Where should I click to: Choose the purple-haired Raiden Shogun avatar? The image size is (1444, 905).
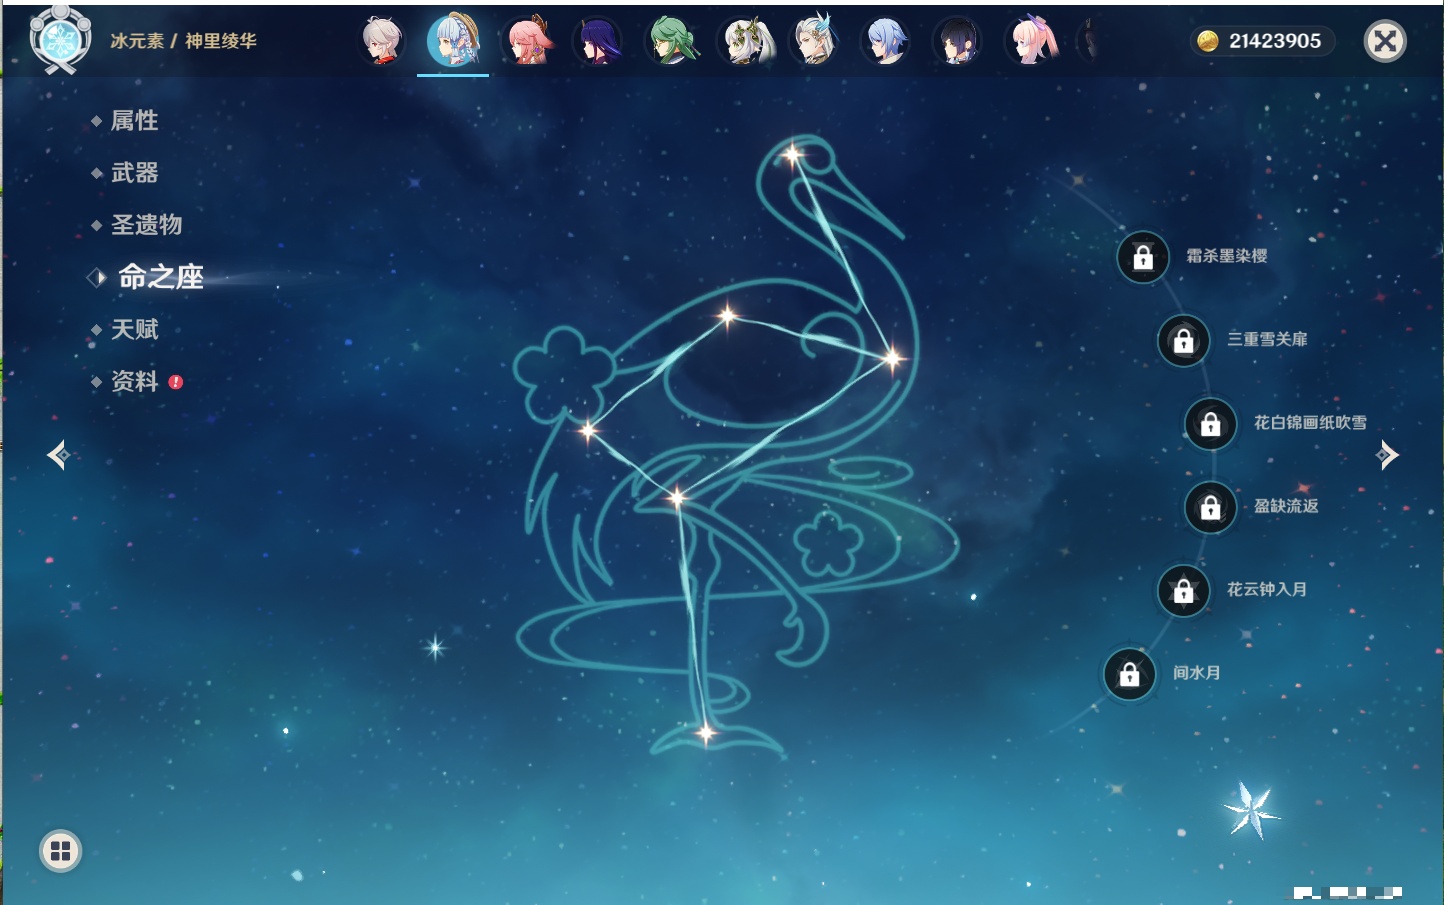click(x=598, y=41)
